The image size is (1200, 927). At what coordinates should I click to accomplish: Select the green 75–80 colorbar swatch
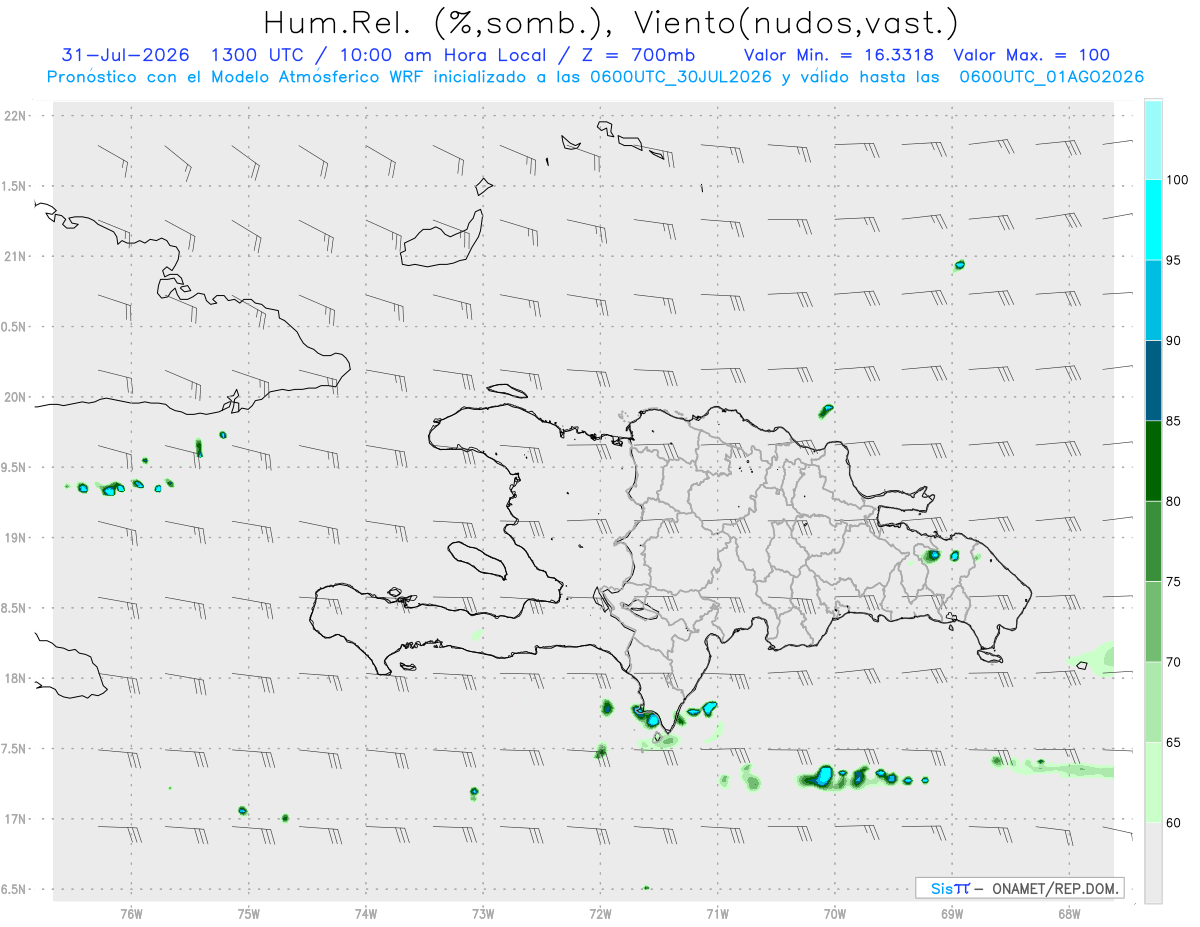tap(1152, 541)
